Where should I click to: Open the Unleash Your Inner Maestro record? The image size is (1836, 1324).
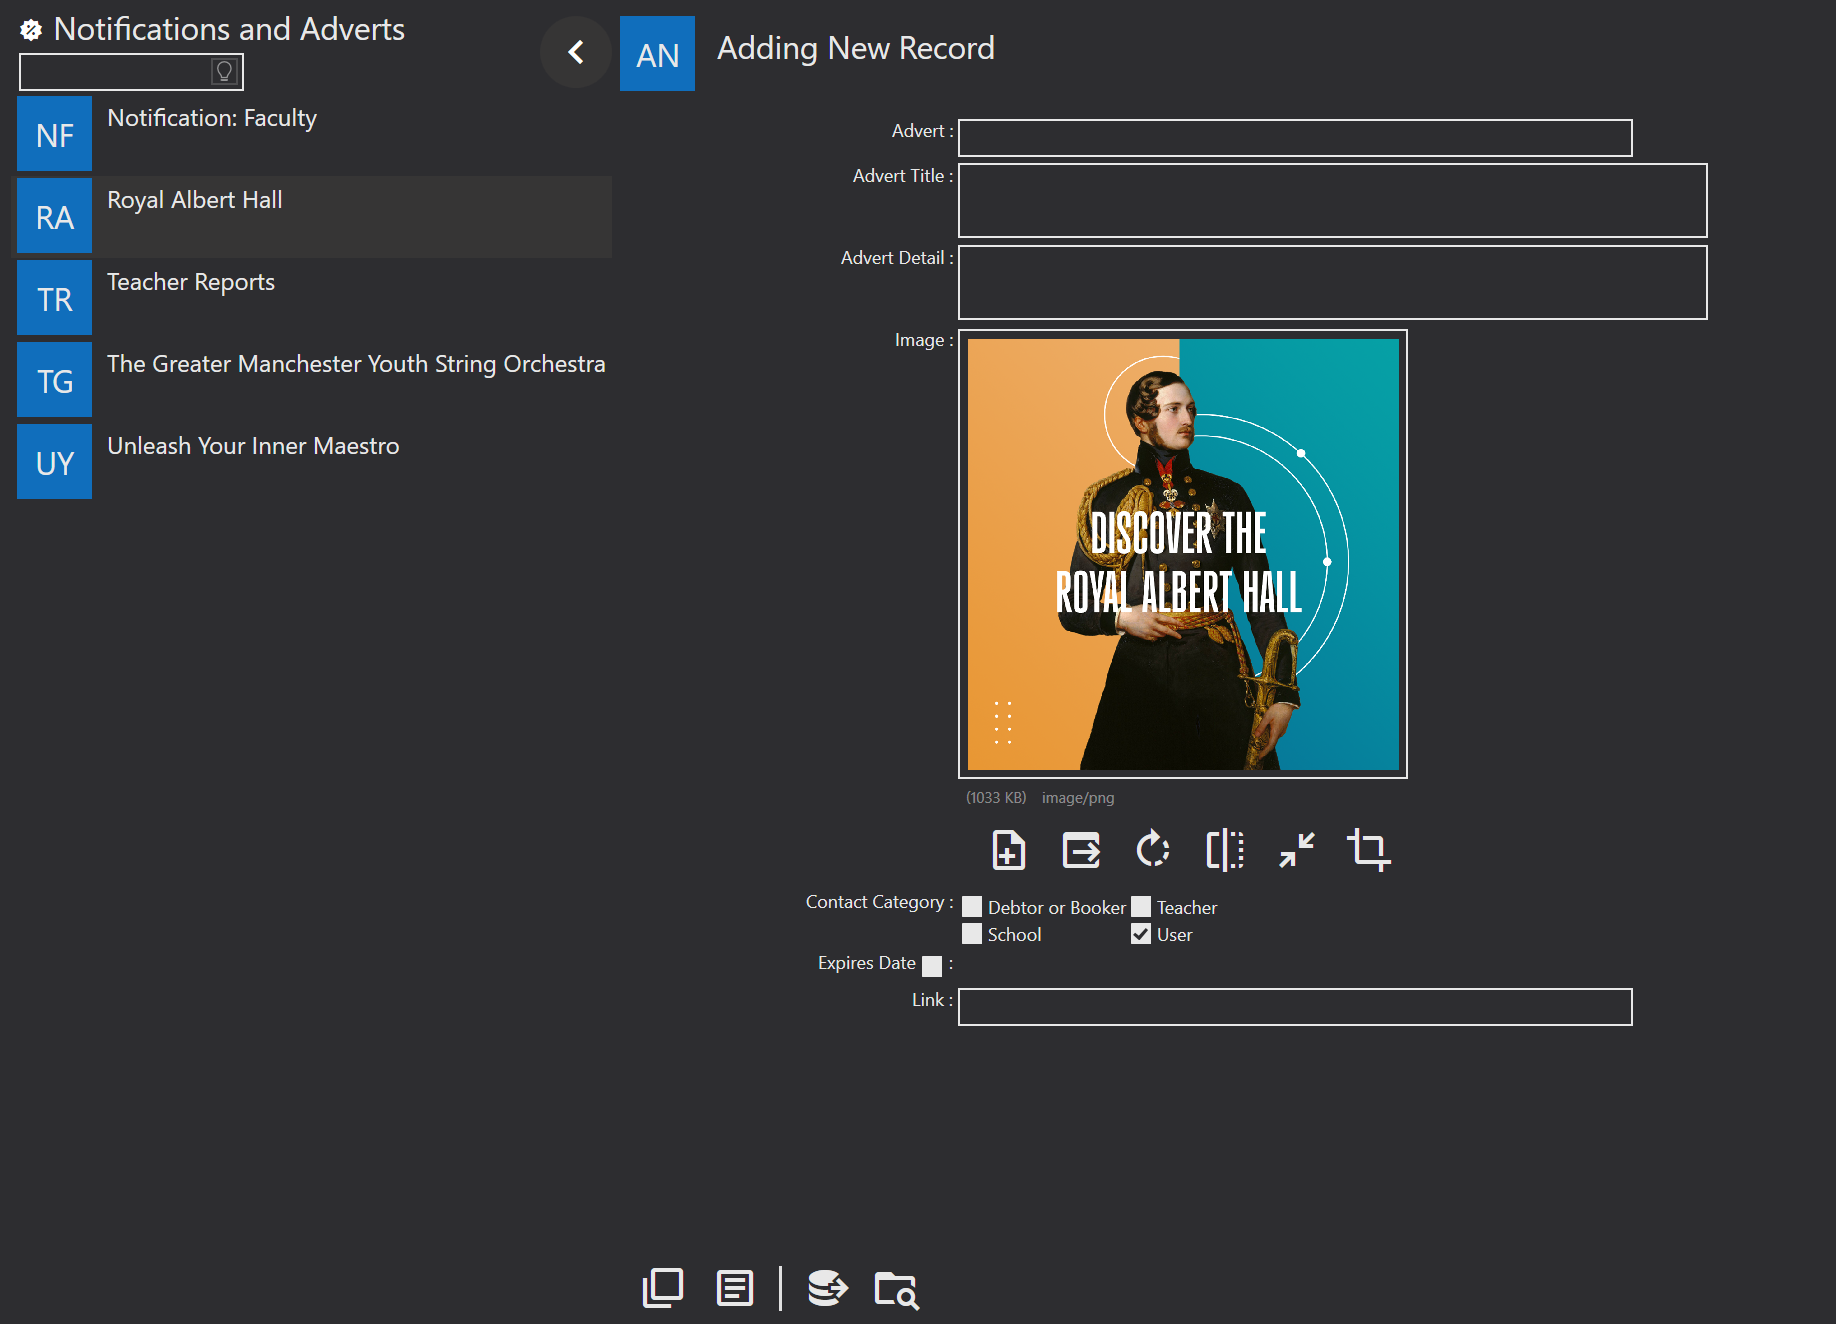click(x=312, y=462)
